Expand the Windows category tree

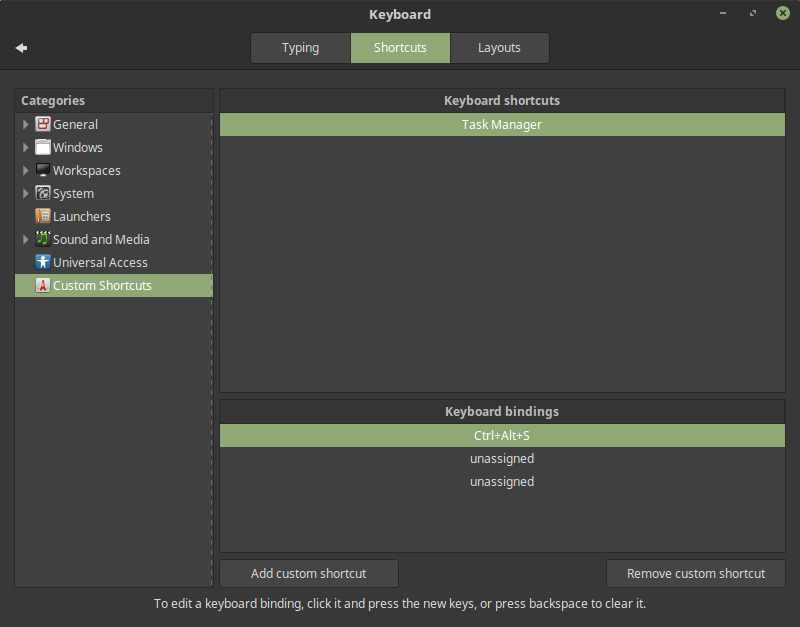25,147
